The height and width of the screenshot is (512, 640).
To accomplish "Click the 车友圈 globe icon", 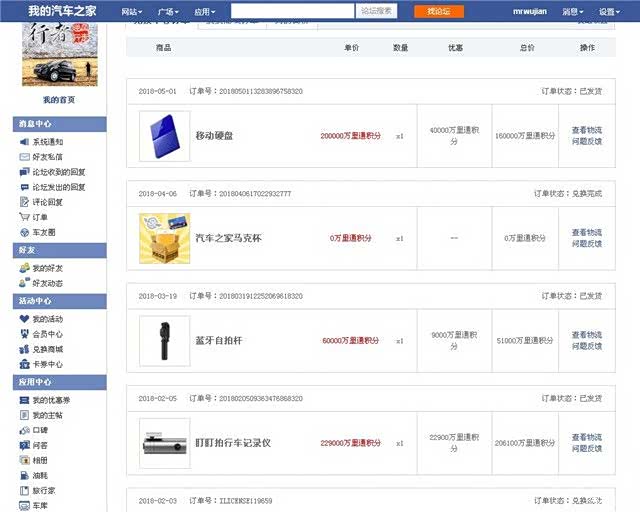I will point(24,232).
